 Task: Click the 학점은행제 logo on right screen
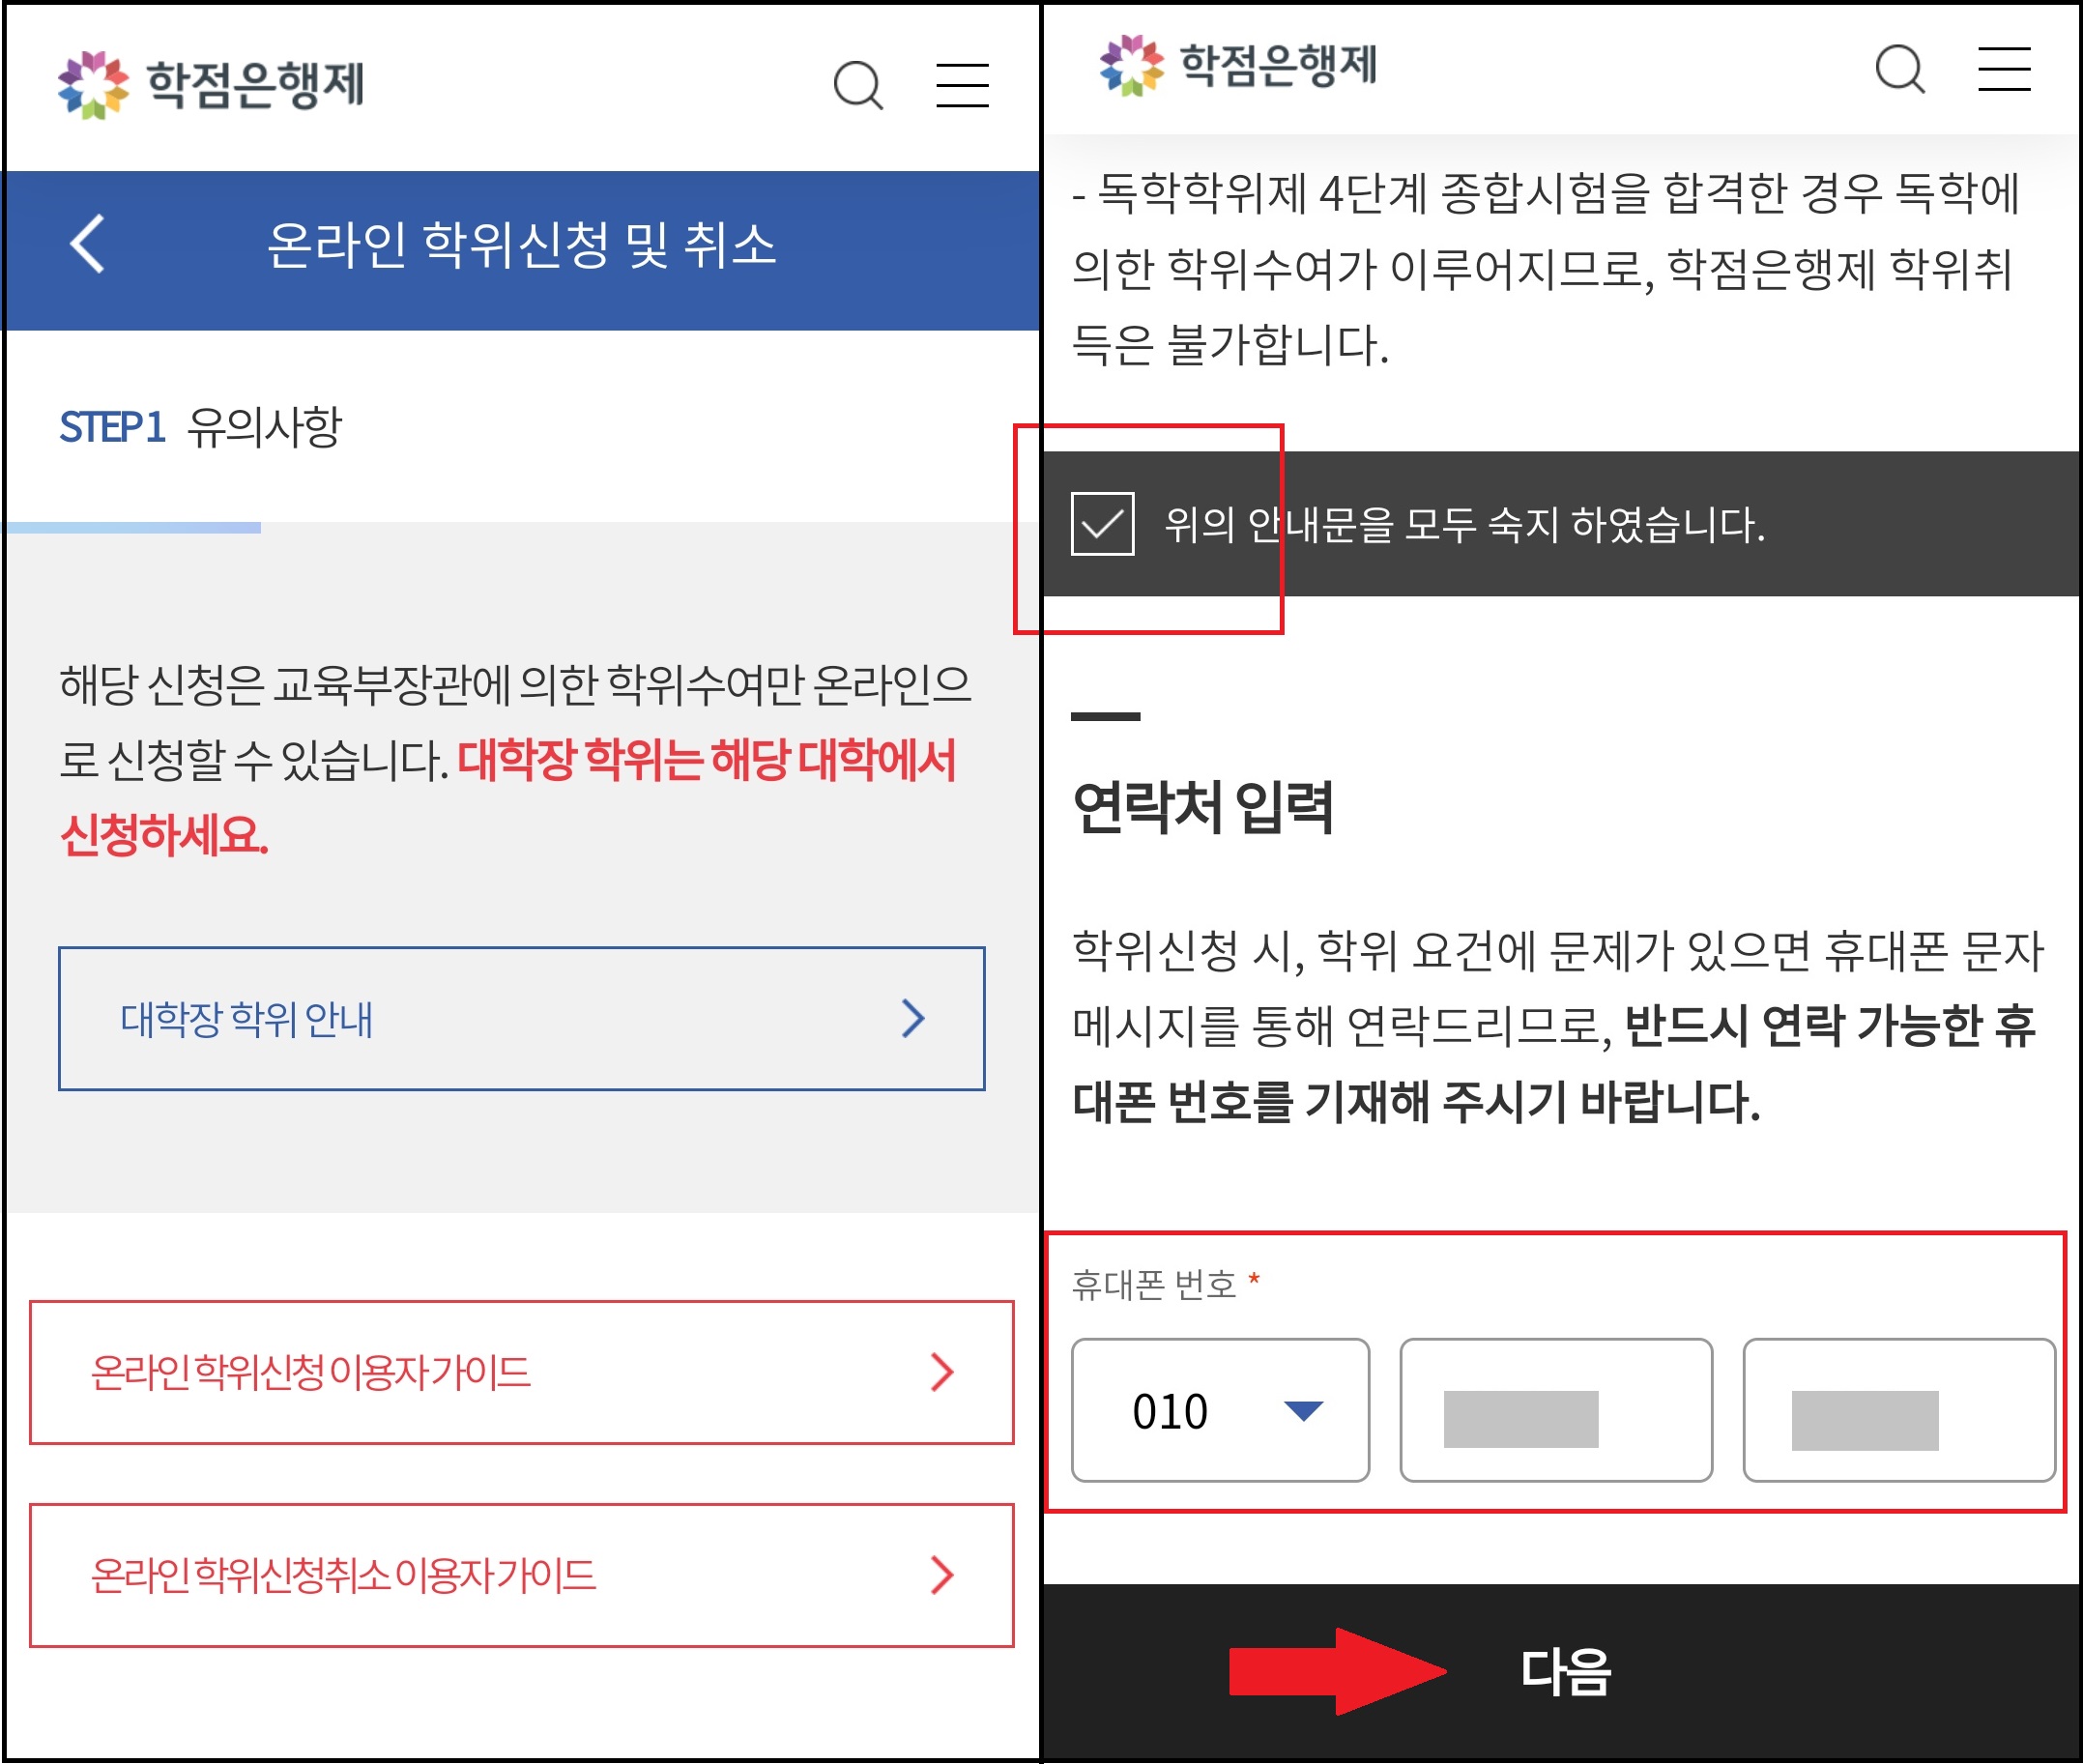pyautogui.click(x=1238, y=66)
